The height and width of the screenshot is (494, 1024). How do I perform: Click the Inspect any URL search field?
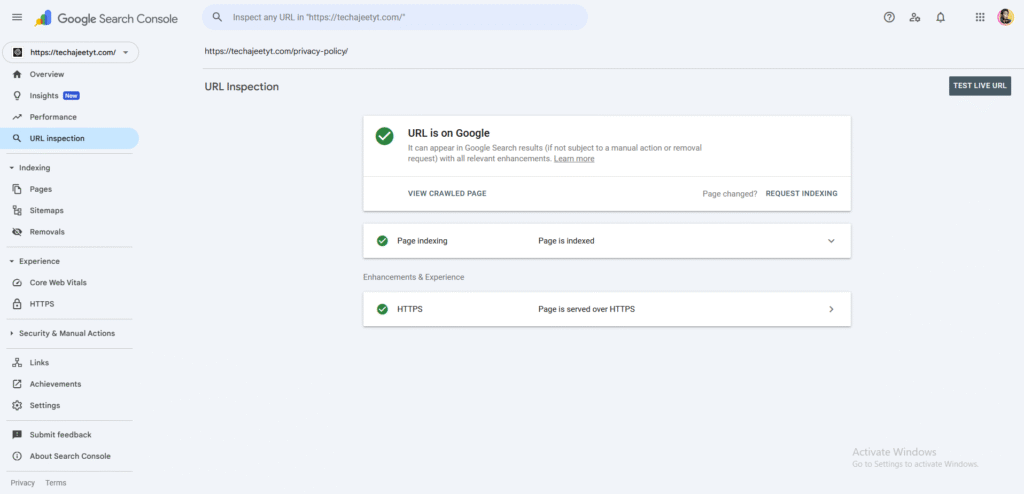(400, 17)
